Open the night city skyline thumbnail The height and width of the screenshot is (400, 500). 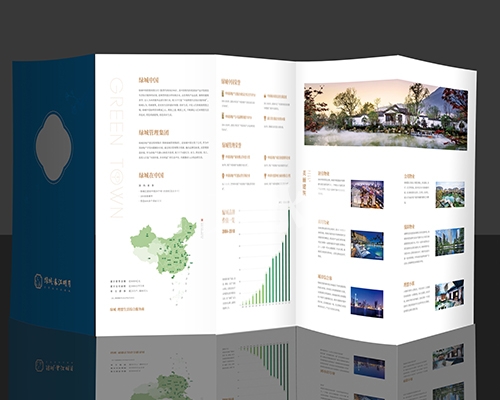point(367,302)
